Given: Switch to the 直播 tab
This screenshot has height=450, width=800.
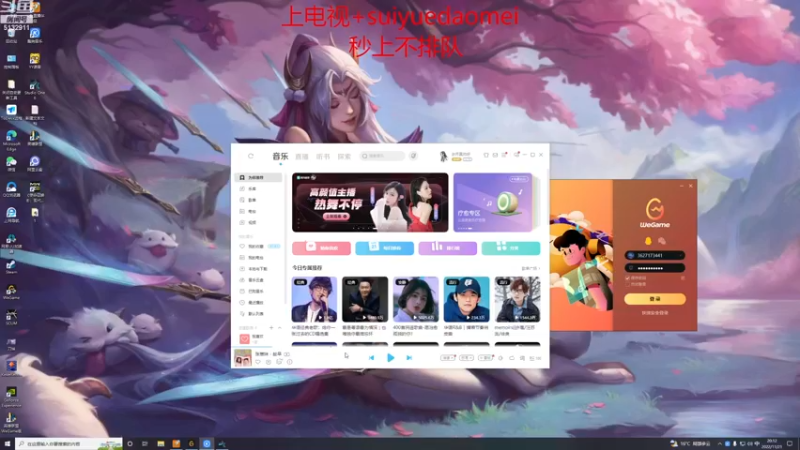Looking at the screenshot, I should point(302,157).
